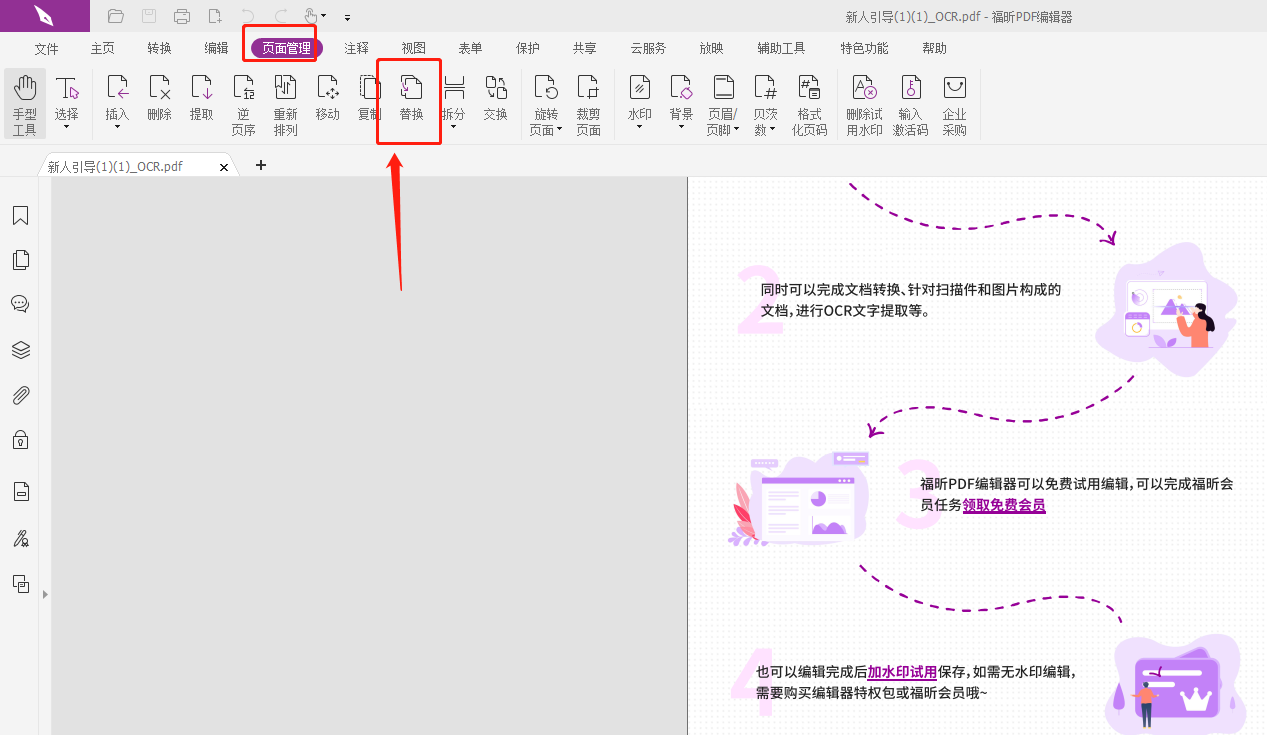Crop the page with 裁剪页面
This screenshot has height=735, width=1267.
click(588, 104)
